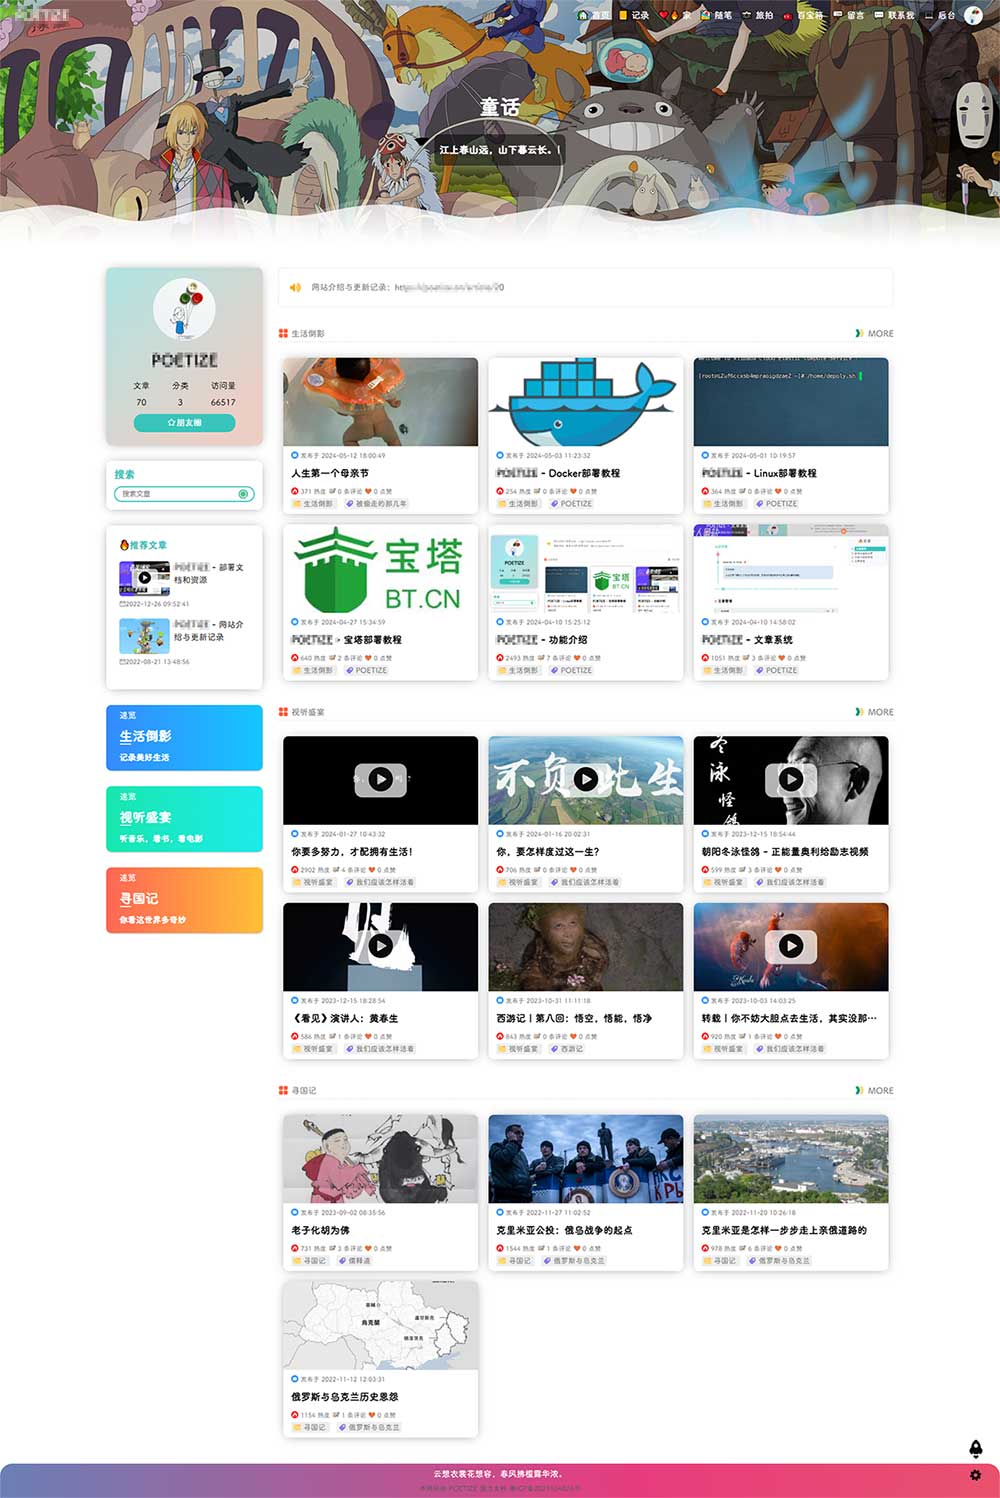The width and height of the screenshot is (1000, 1498).
Task: Click the 分类 3 stat in profile card
Action: [x=180, y=394]
